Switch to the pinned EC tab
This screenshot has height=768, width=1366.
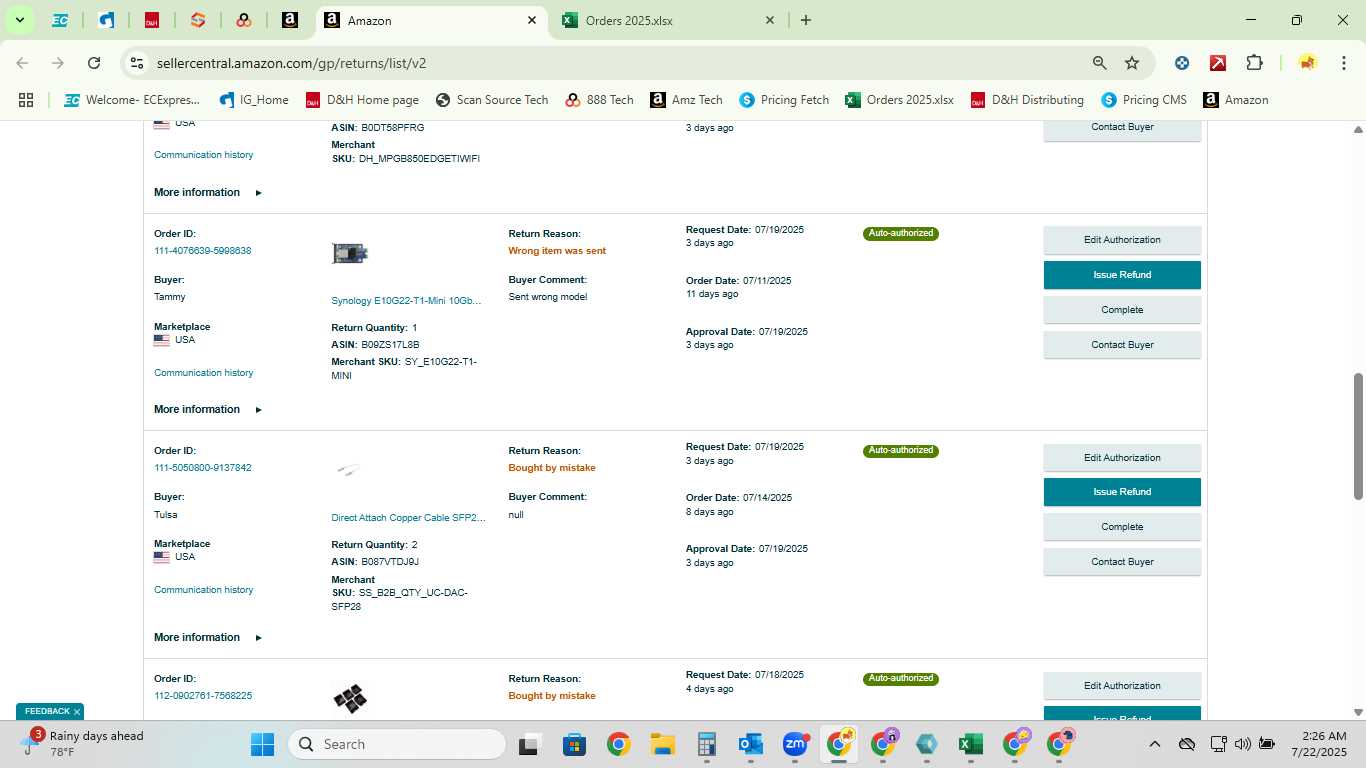click(x=60, y=20)
